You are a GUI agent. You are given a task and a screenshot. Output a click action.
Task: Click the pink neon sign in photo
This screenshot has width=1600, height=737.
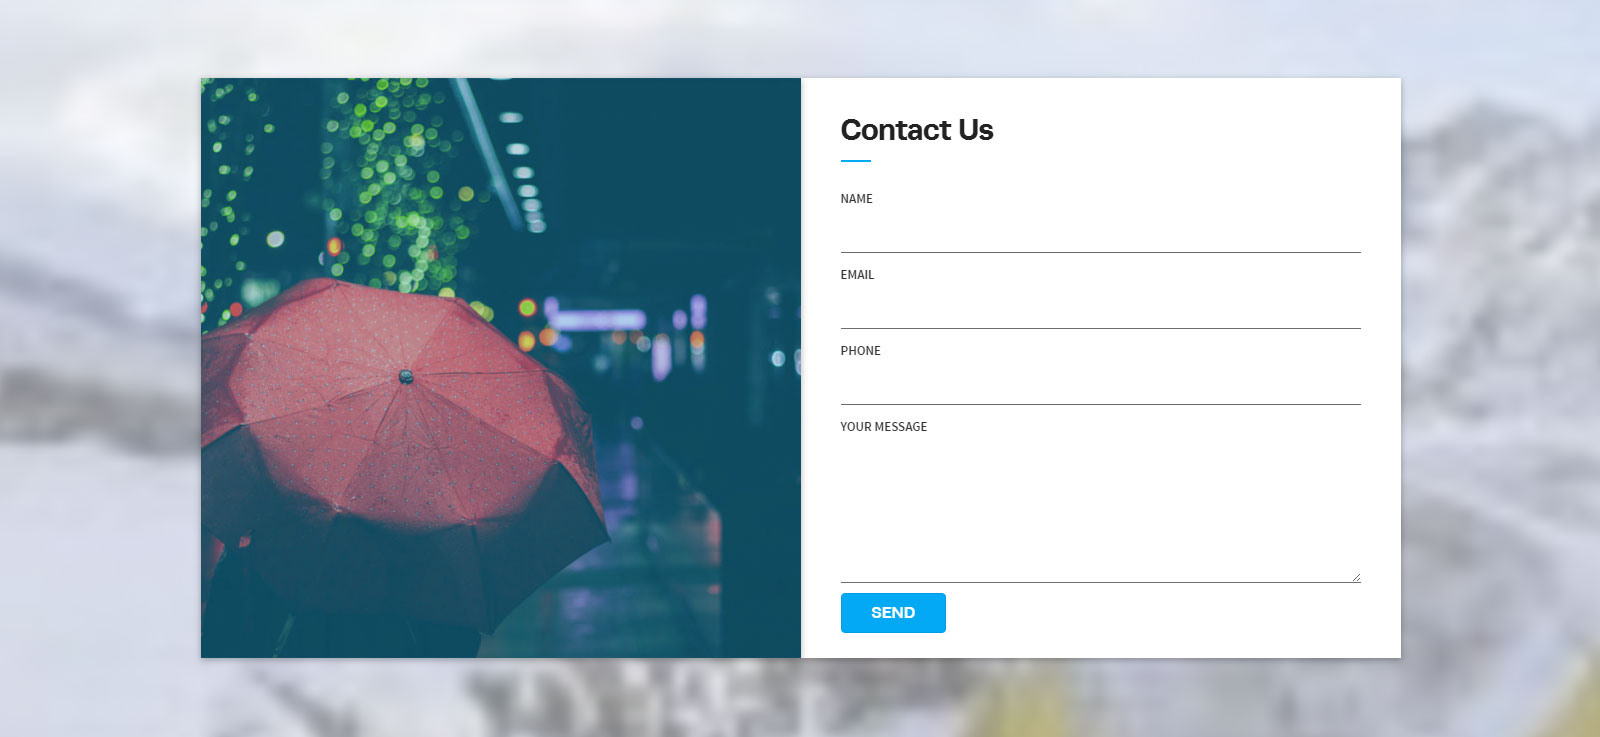tap(597, 320)
